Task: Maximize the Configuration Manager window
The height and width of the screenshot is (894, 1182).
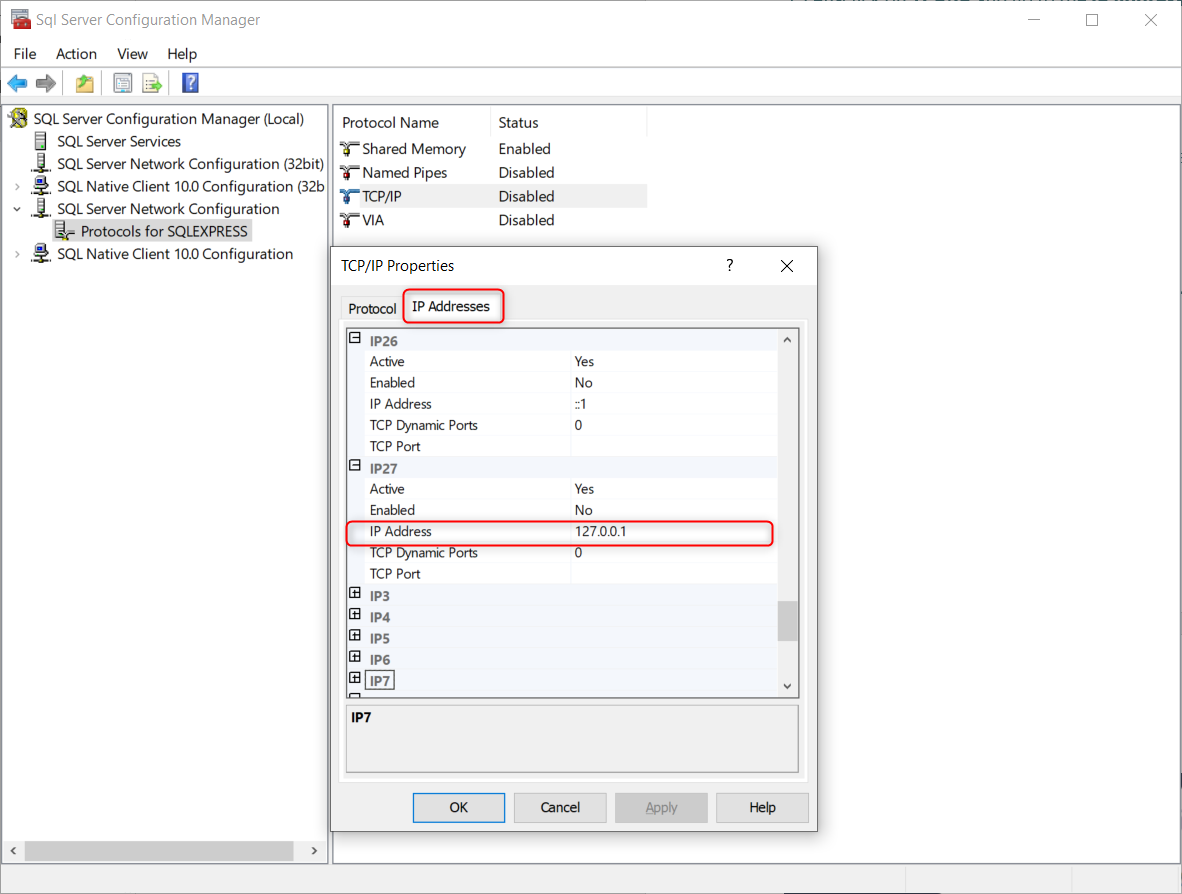Action: pyautogui.click(x=1092, y=20)
